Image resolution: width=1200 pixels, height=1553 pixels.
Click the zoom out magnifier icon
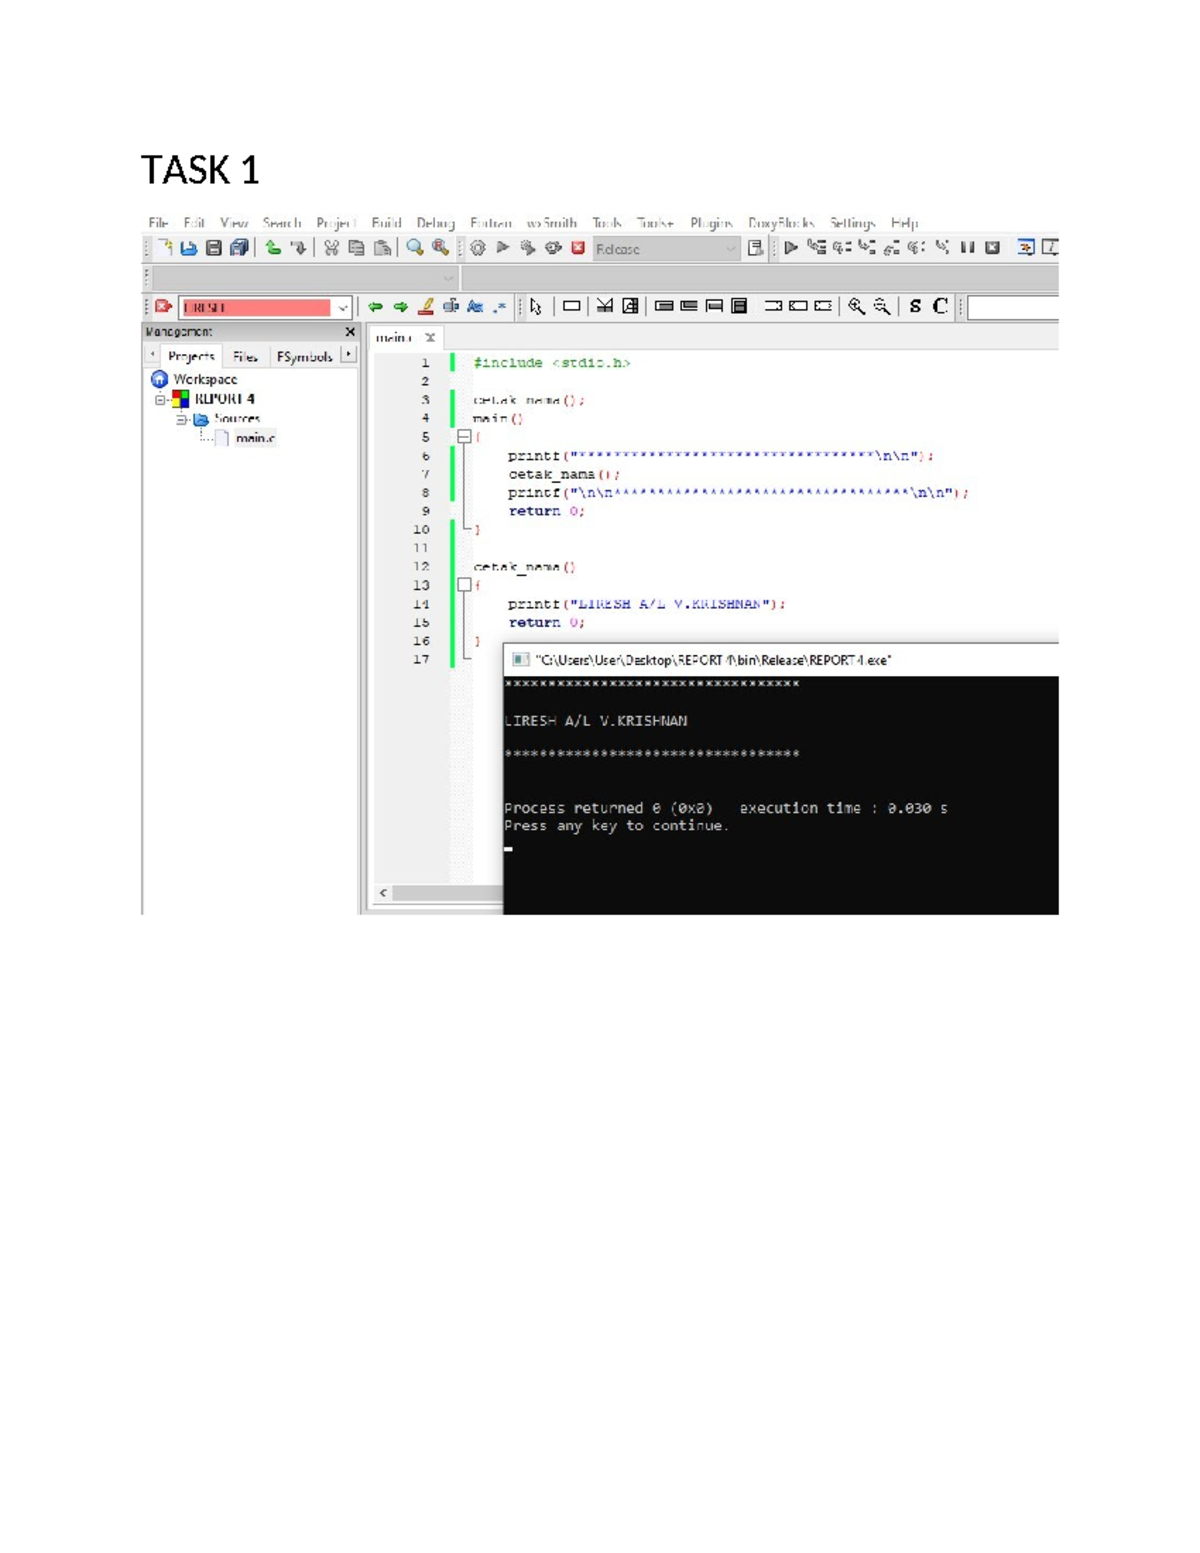pos(882,307)
